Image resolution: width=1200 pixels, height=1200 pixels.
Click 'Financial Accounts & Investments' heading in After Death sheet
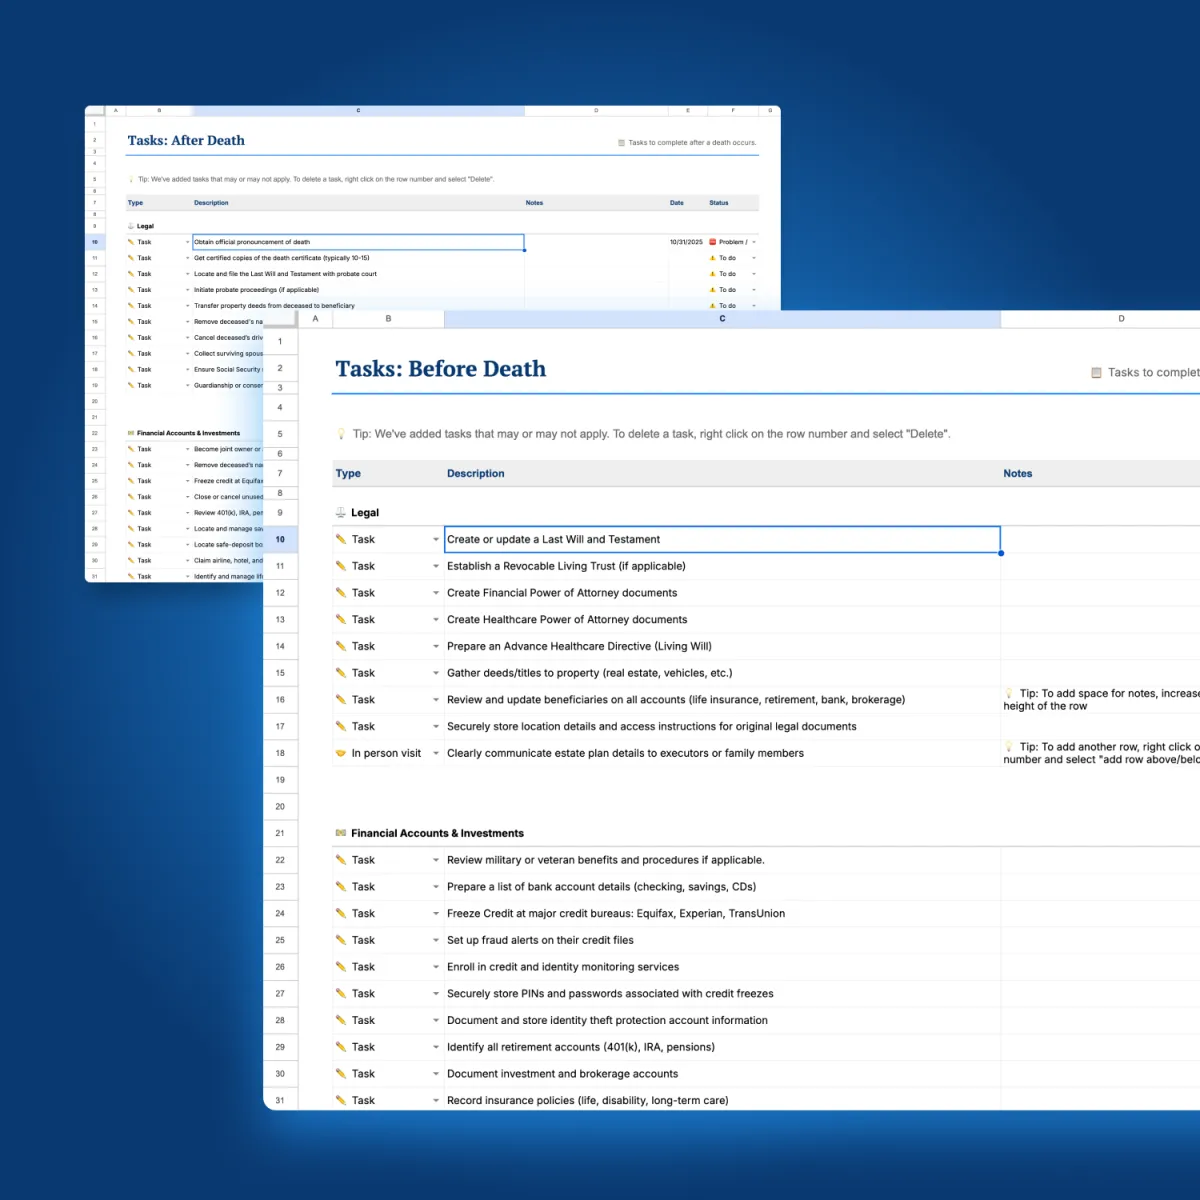(188, 433)
